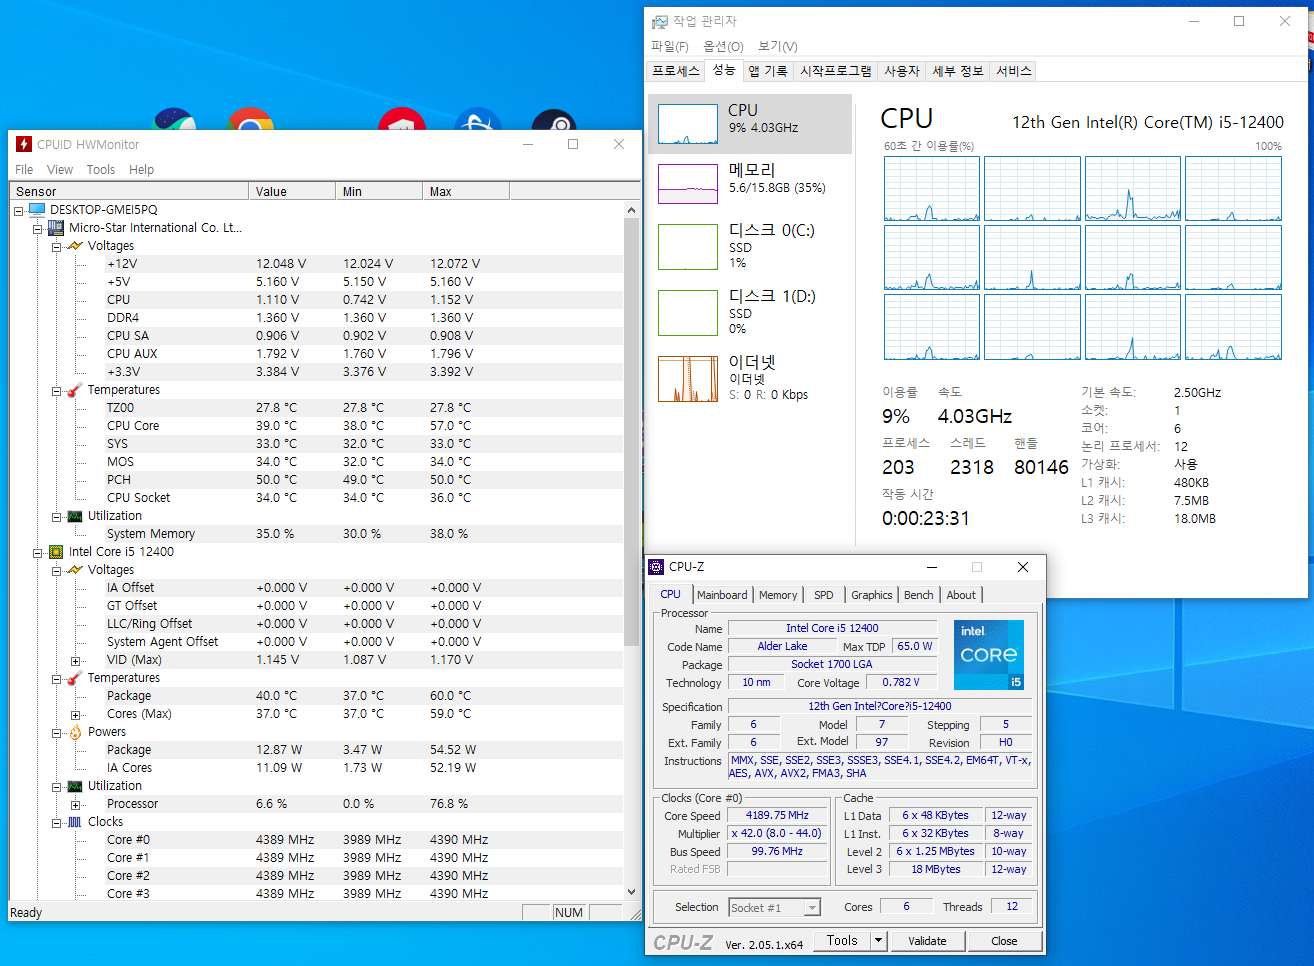Image resolution: width=1314 pixels, height=966 pixels.
Task: Open the Socket #1 selection combo box
Action: point(774,907)
